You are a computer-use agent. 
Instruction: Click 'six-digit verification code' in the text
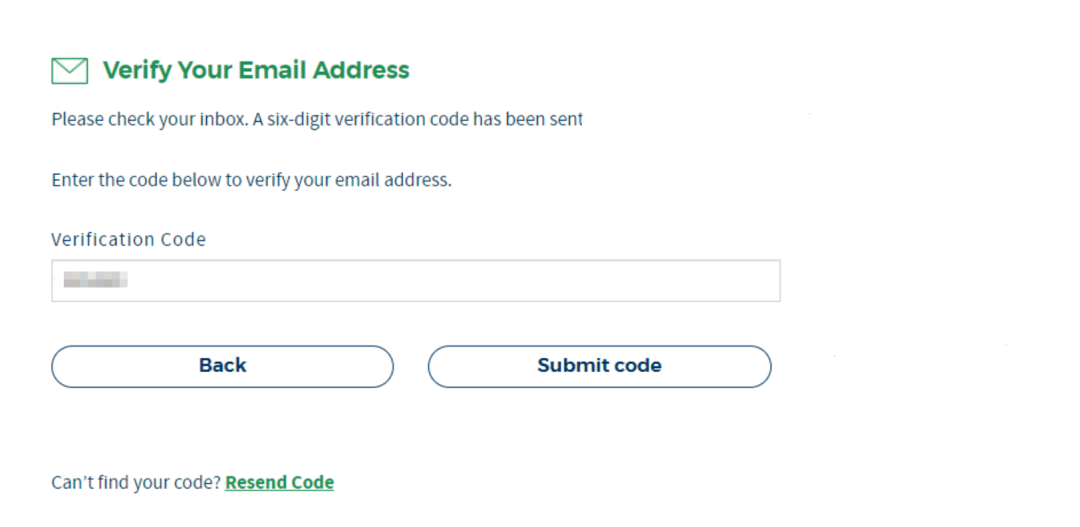368,120
